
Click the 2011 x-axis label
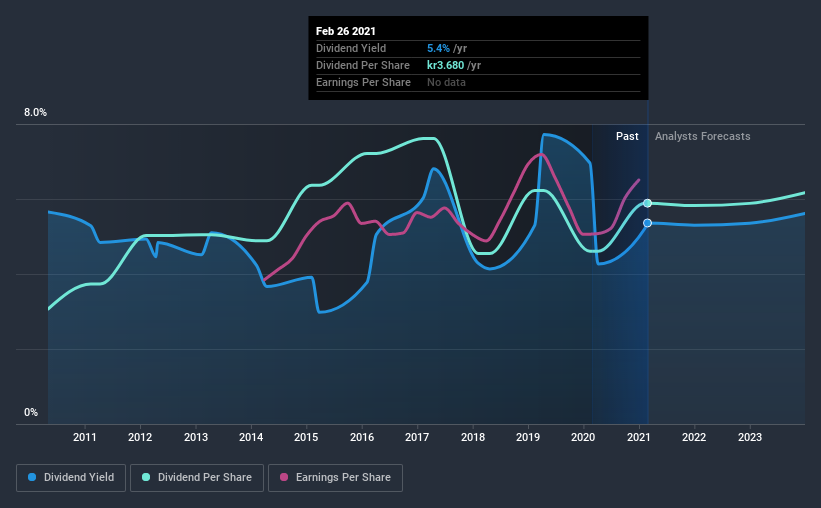click(x=85, y=437)
